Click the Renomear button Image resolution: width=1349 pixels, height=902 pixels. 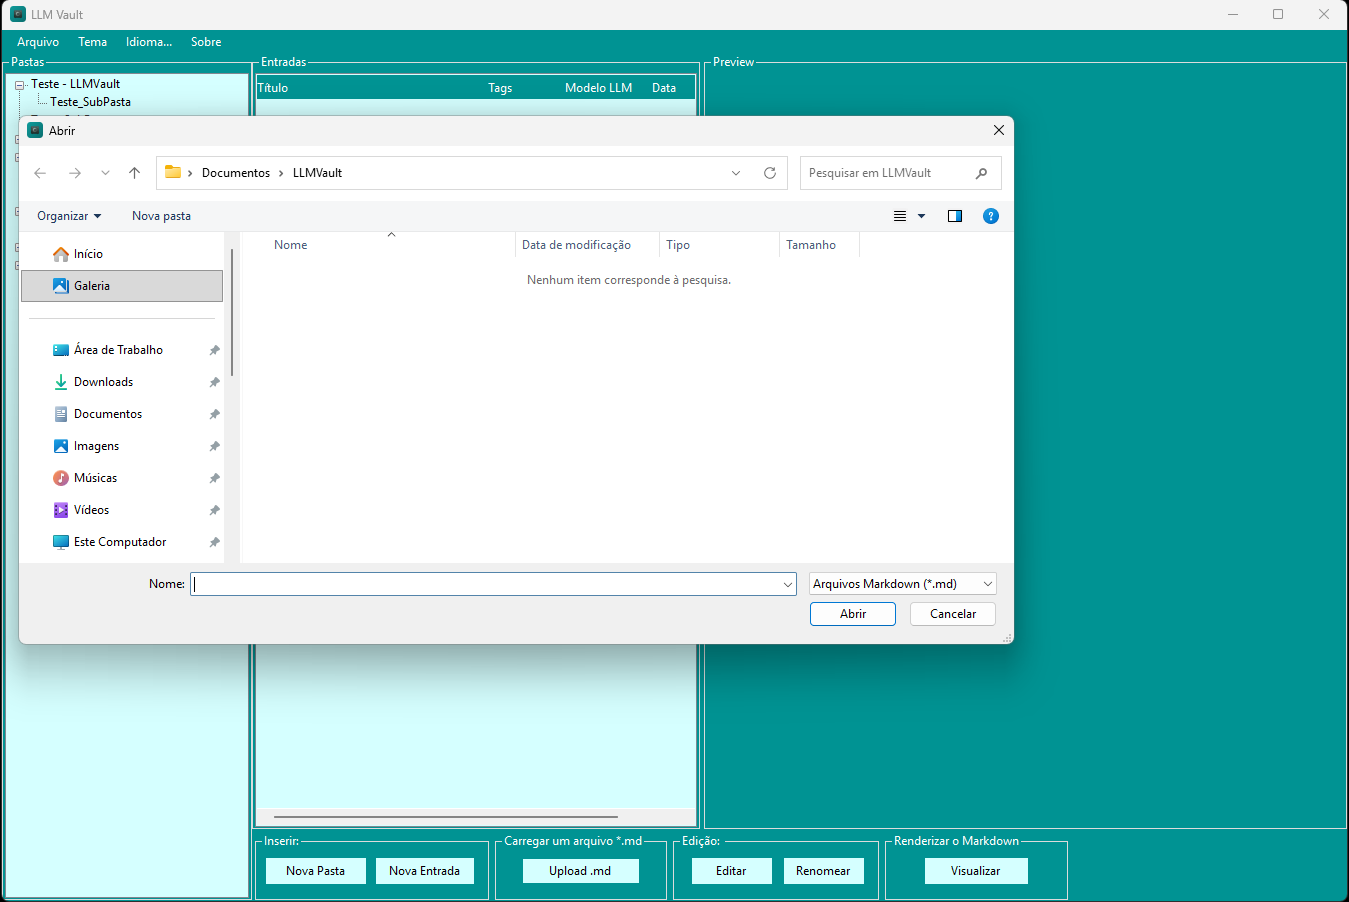tap(823, 871)
